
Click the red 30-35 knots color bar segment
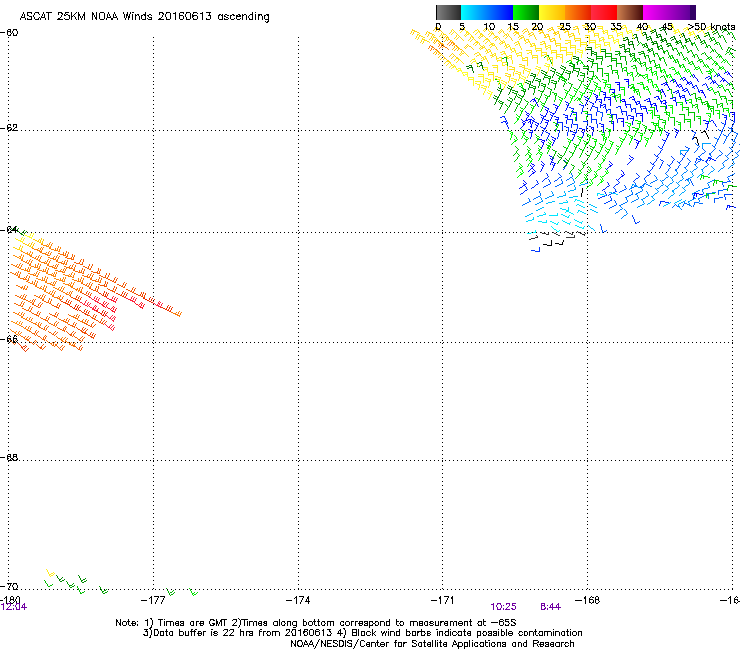point(604,12)
